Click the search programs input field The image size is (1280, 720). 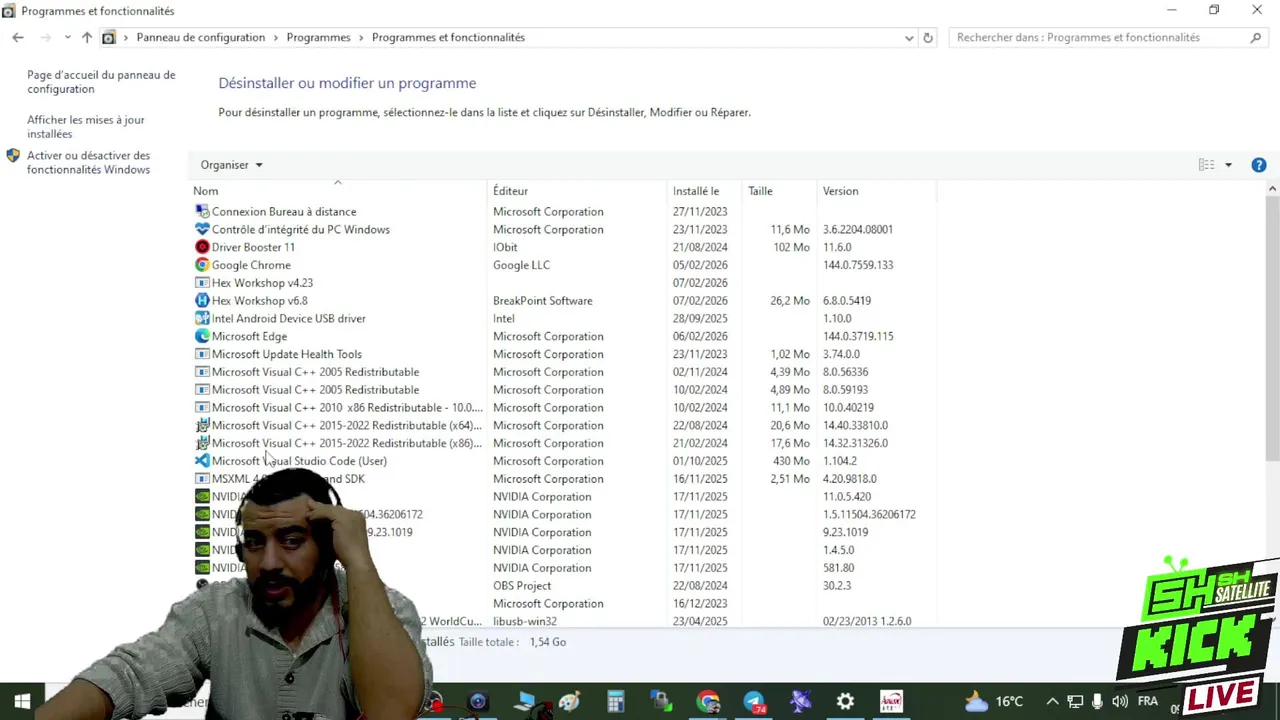[1100, 38]
